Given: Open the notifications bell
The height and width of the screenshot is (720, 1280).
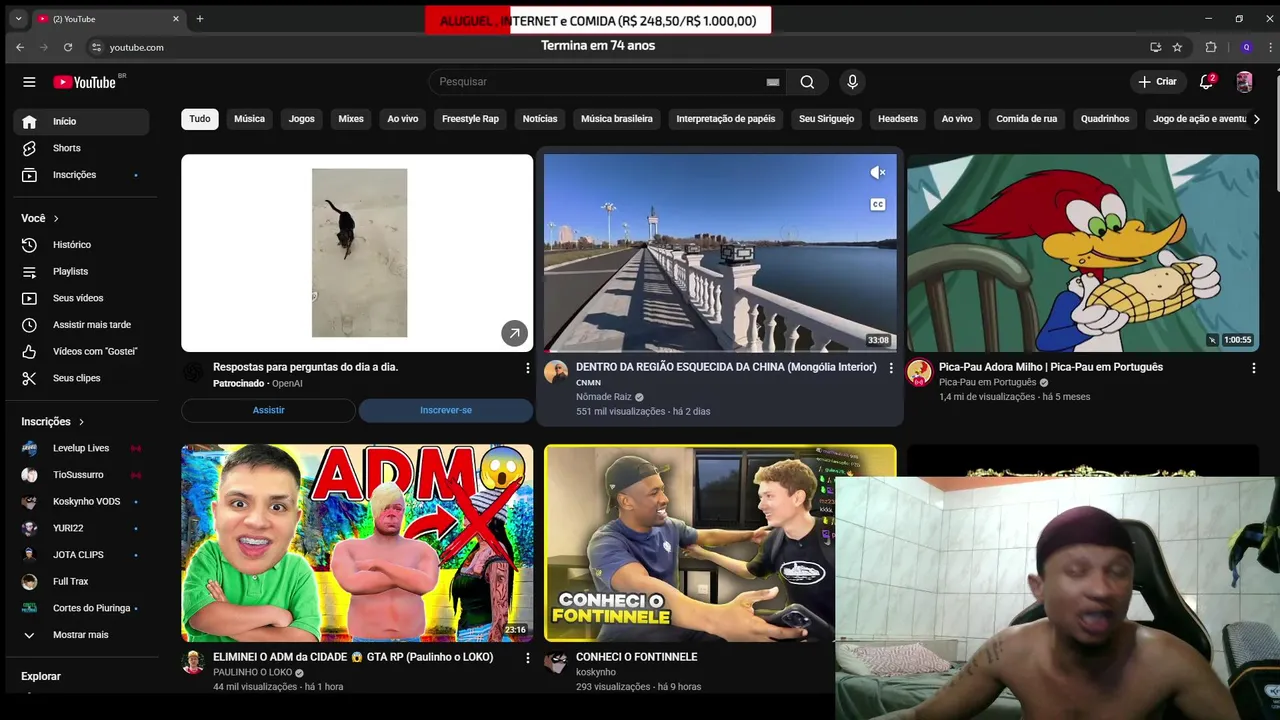Looking at the screenshot, I should coord(1207,82).
